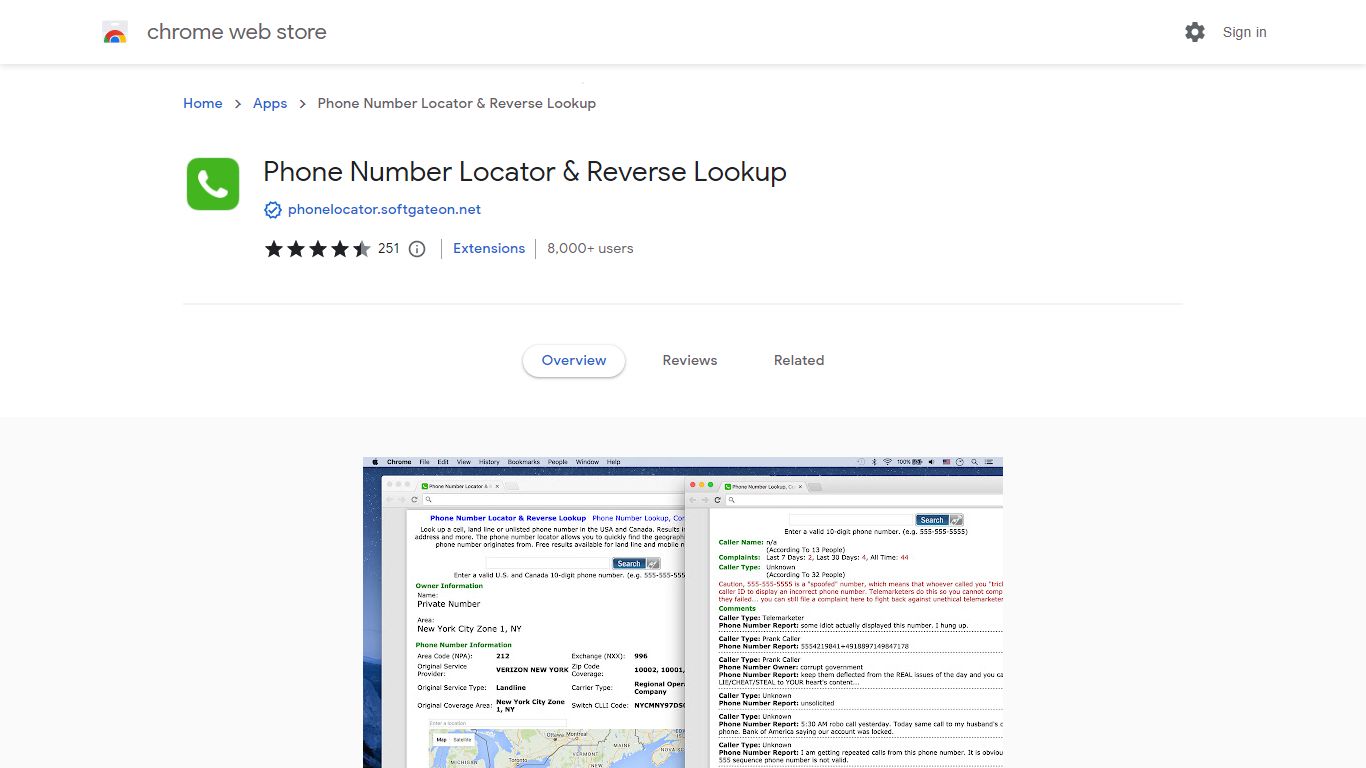The height and width of the screenshot is (768, 1366).
Task: Visit phonelocator.softgateon.net publisher link
Action: pos(384,210)
